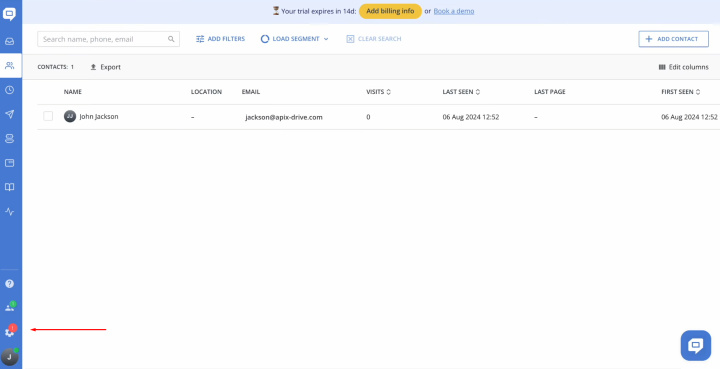Open the clock history sidebar icon
The height and width of the screenshot is (369, 720).
pos(9,90)
